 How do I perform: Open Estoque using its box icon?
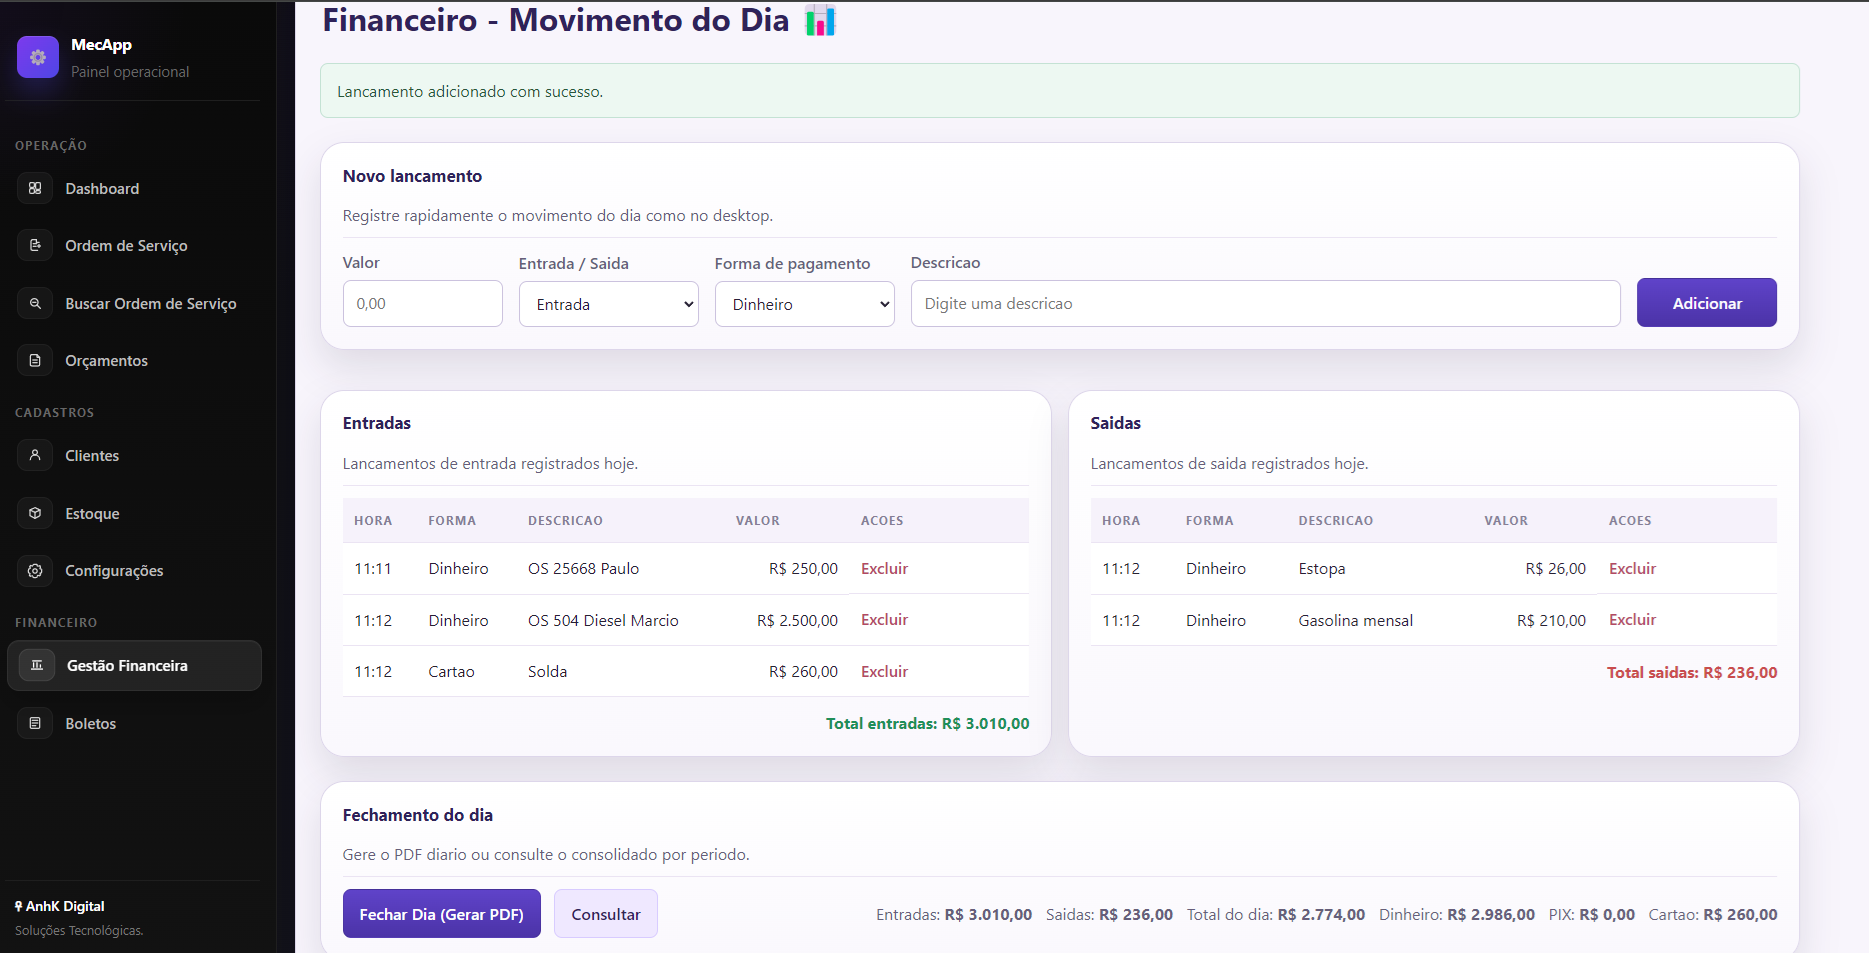(x=35, y=513)
